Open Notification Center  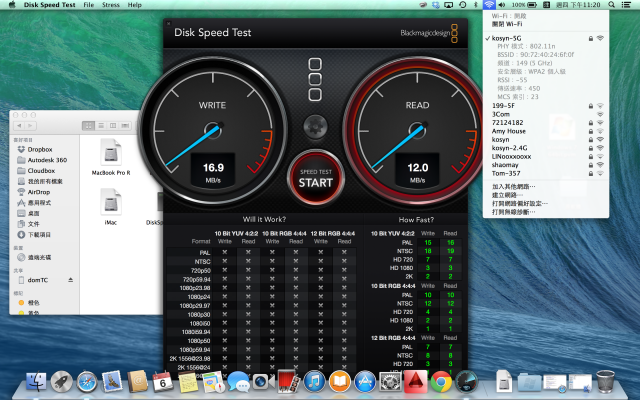(x=626, y=5)
